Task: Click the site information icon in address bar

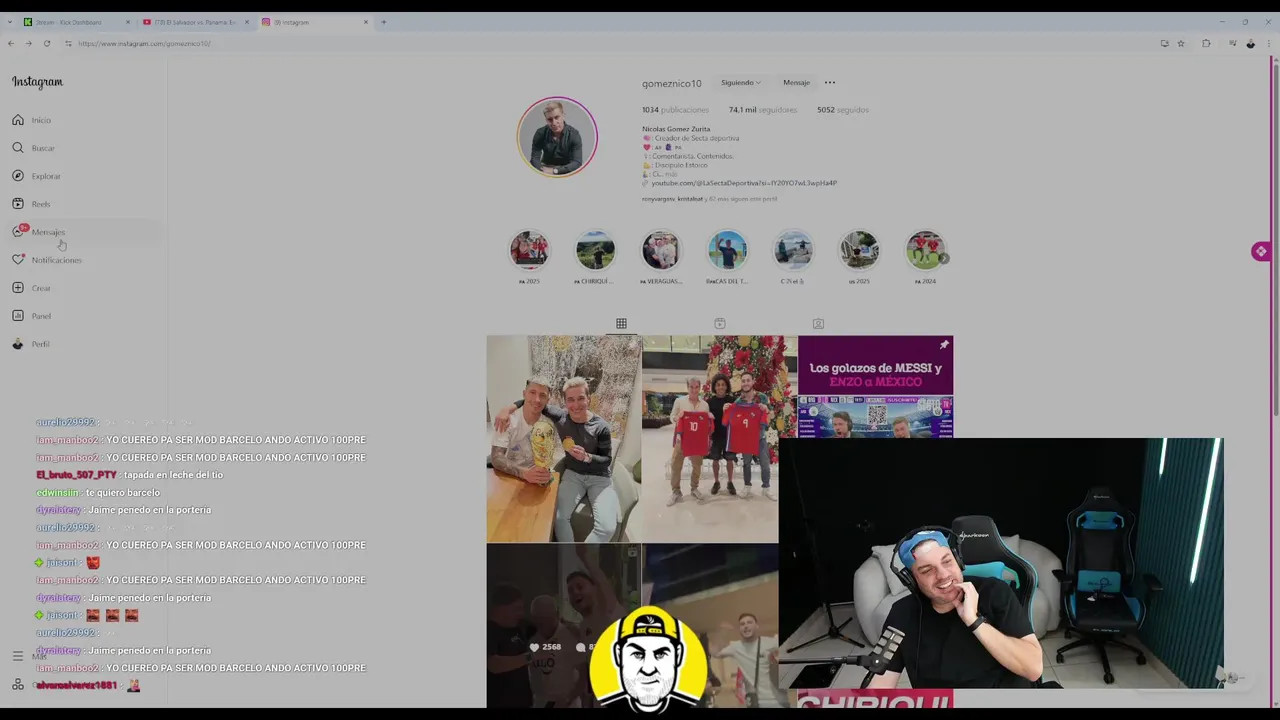Action: click(x=68, y=43)
